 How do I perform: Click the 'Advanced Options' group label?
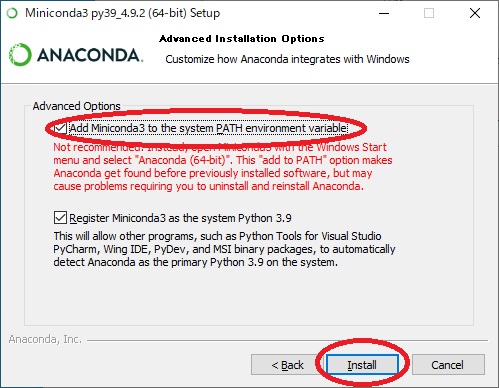(x=77, y=106)
